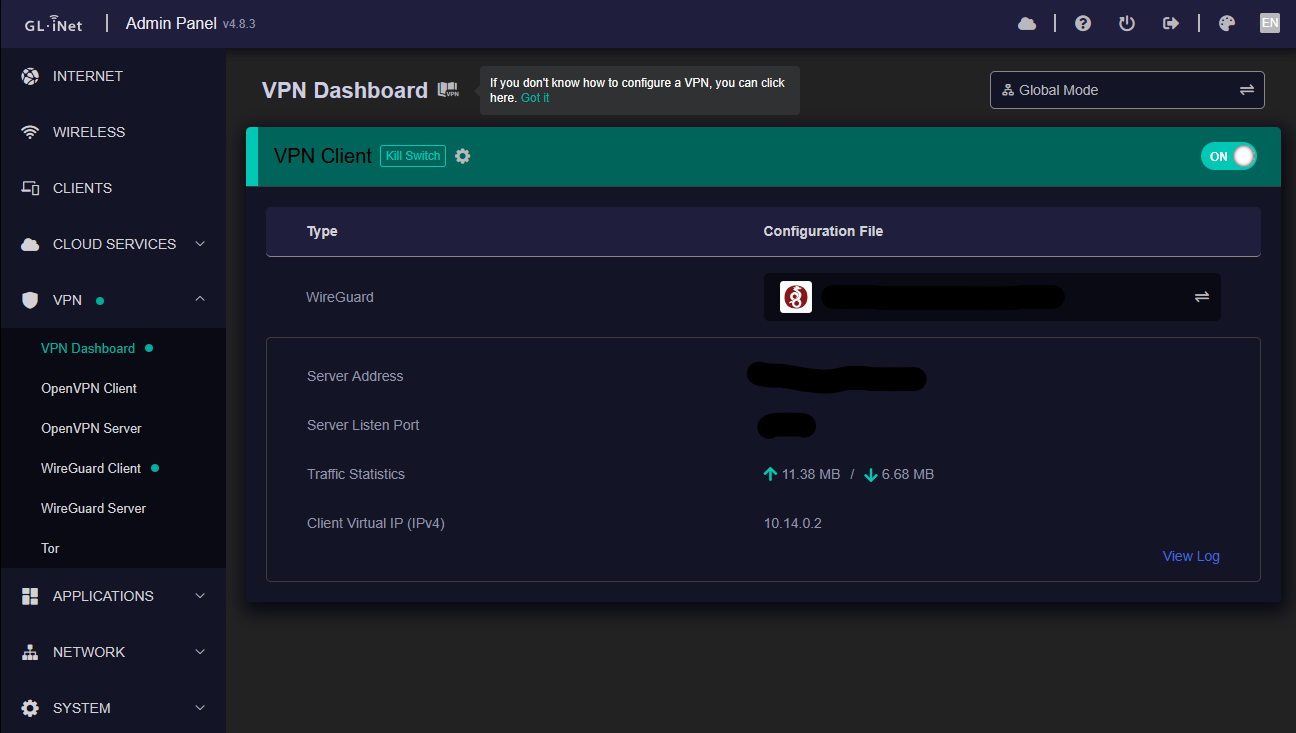The image size is (1296, 733).
Task: Turn off the VPN Client ON toggle
Action: point(1228,156)
